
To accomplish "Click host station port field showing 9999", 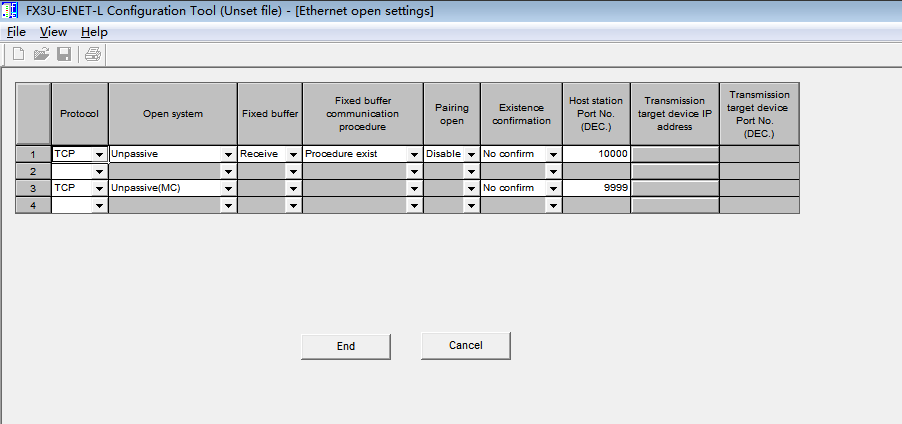I will tap(597, 188).
